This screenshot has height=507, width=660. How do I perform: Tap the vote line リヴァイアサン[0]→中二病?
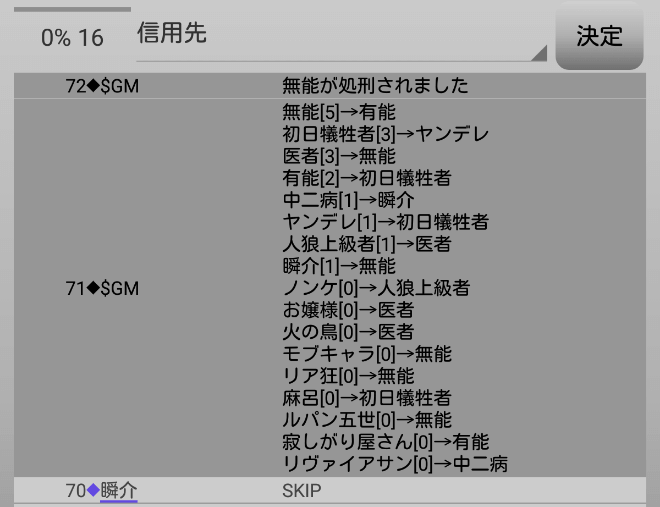pyautogui.click(x=395, y=464)
